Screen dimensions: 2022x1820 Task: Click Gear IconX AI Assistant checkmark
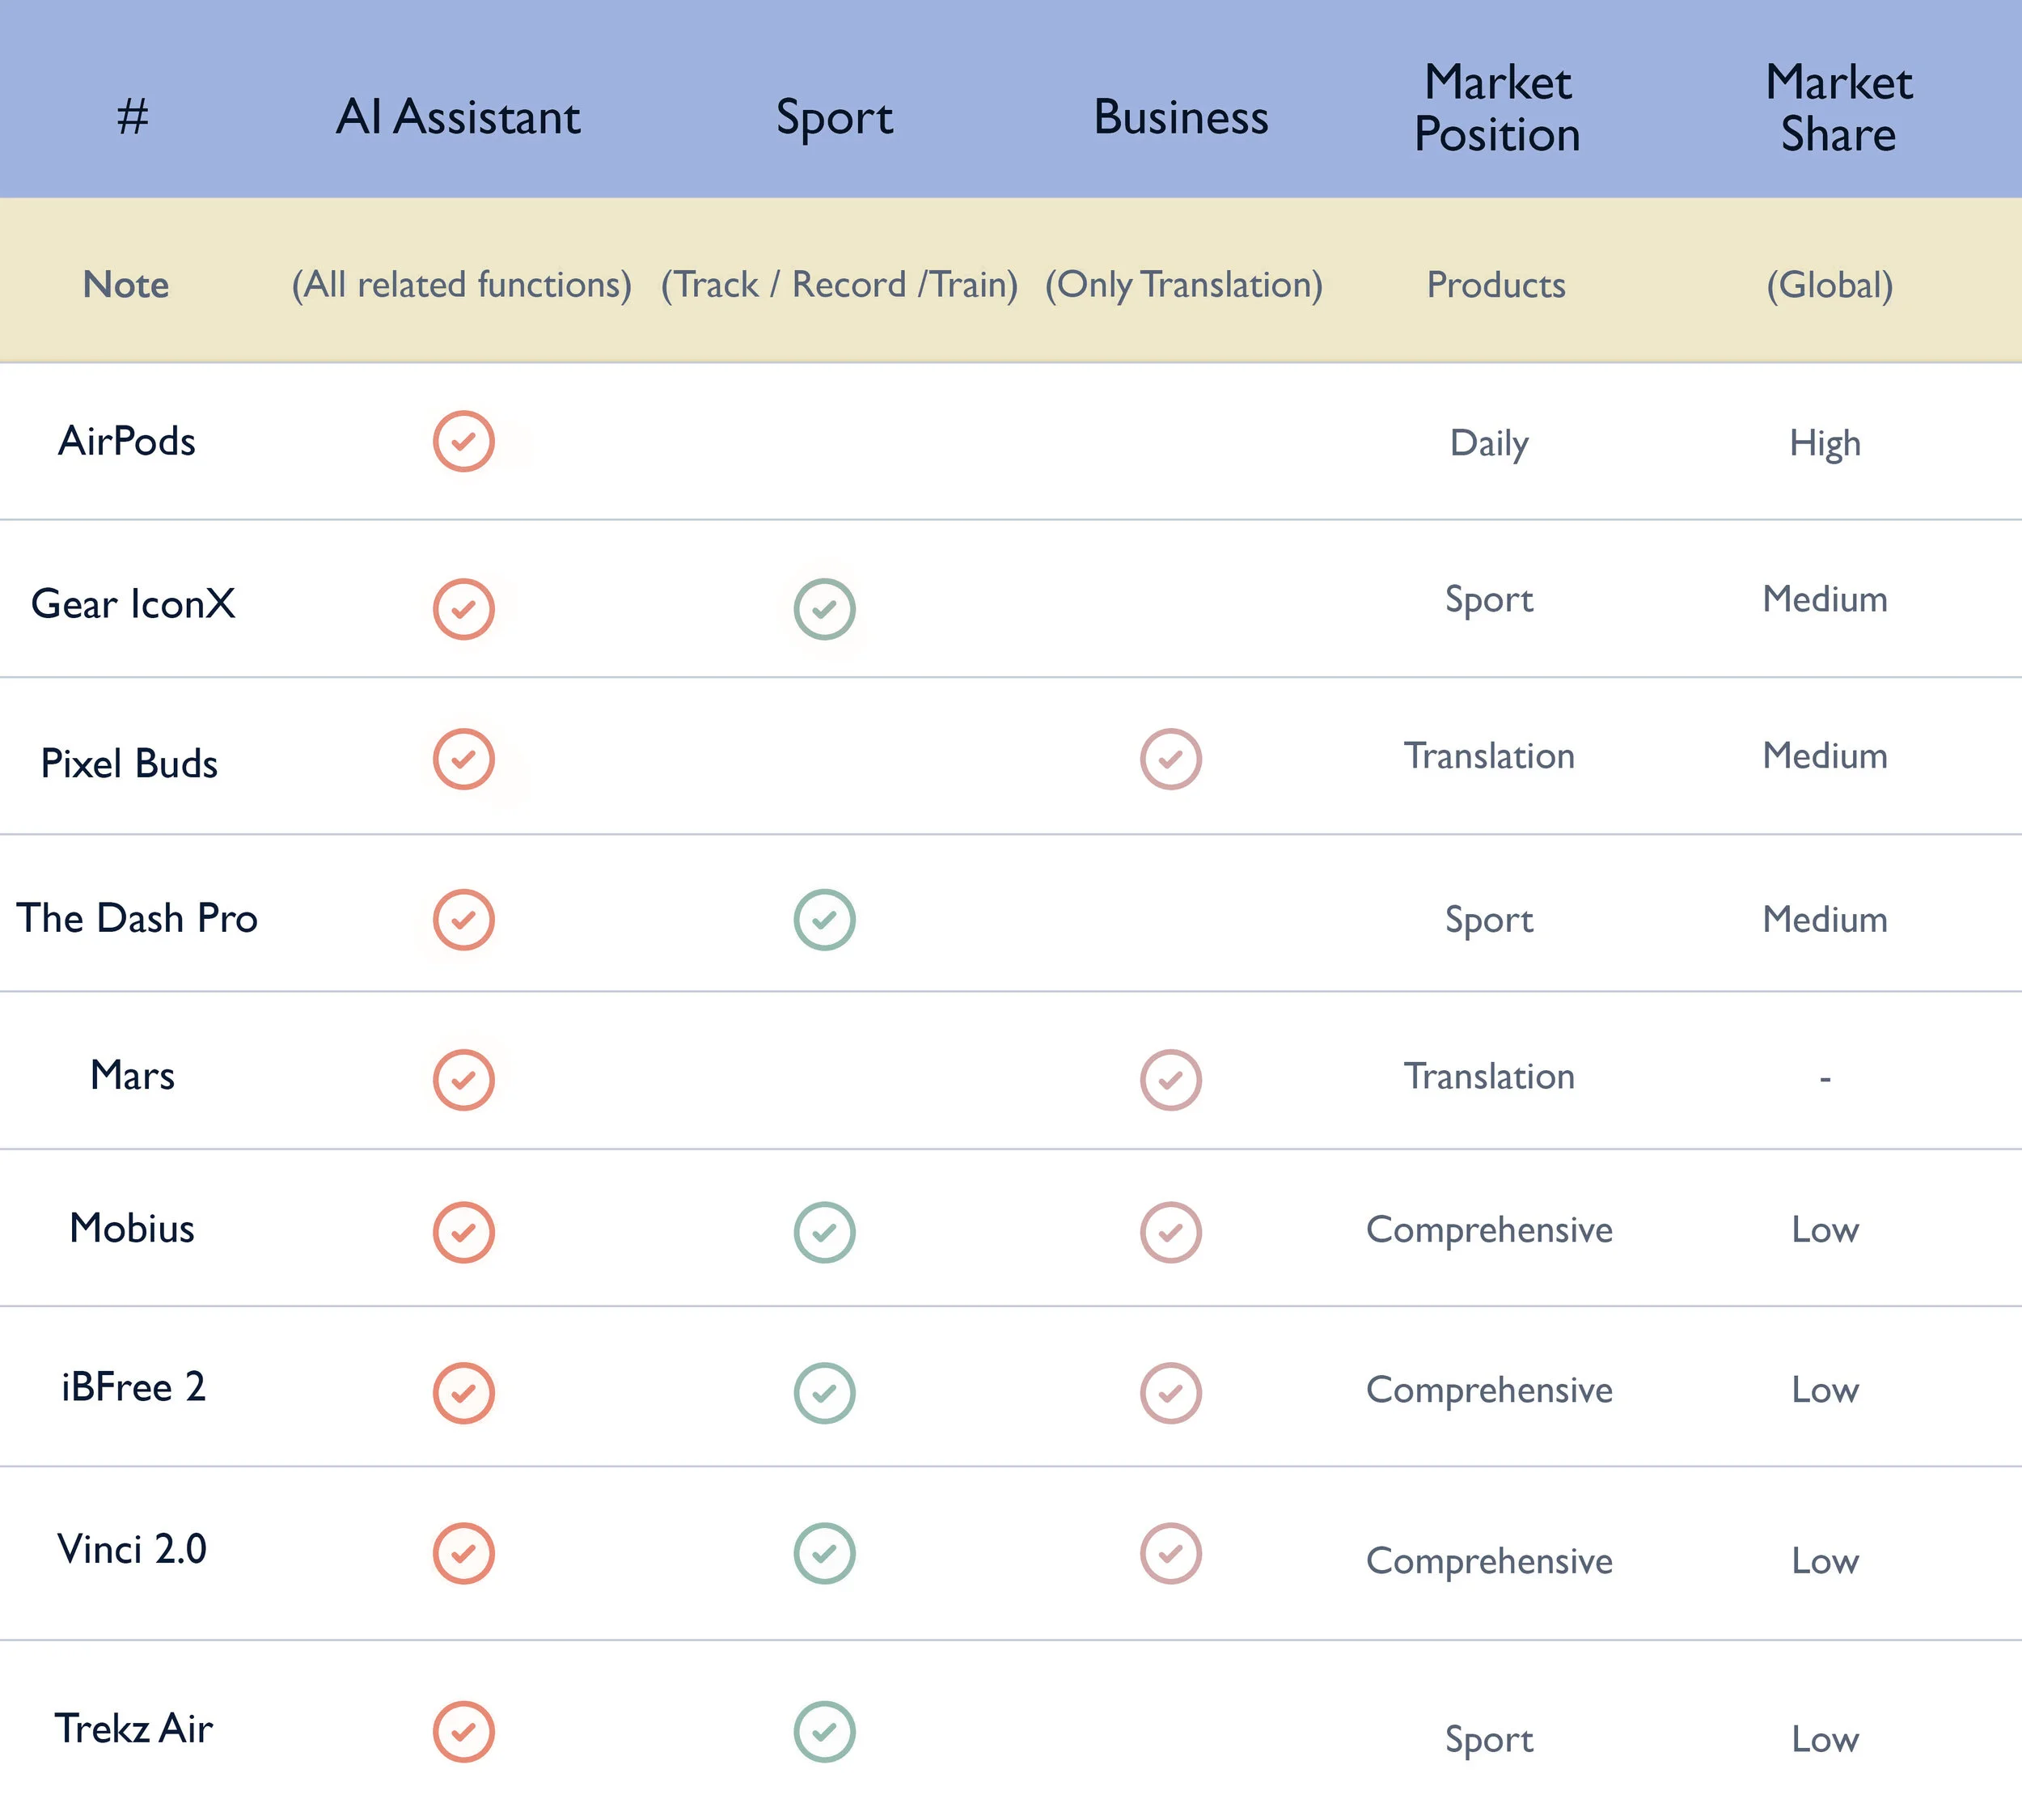click(463, 609)
